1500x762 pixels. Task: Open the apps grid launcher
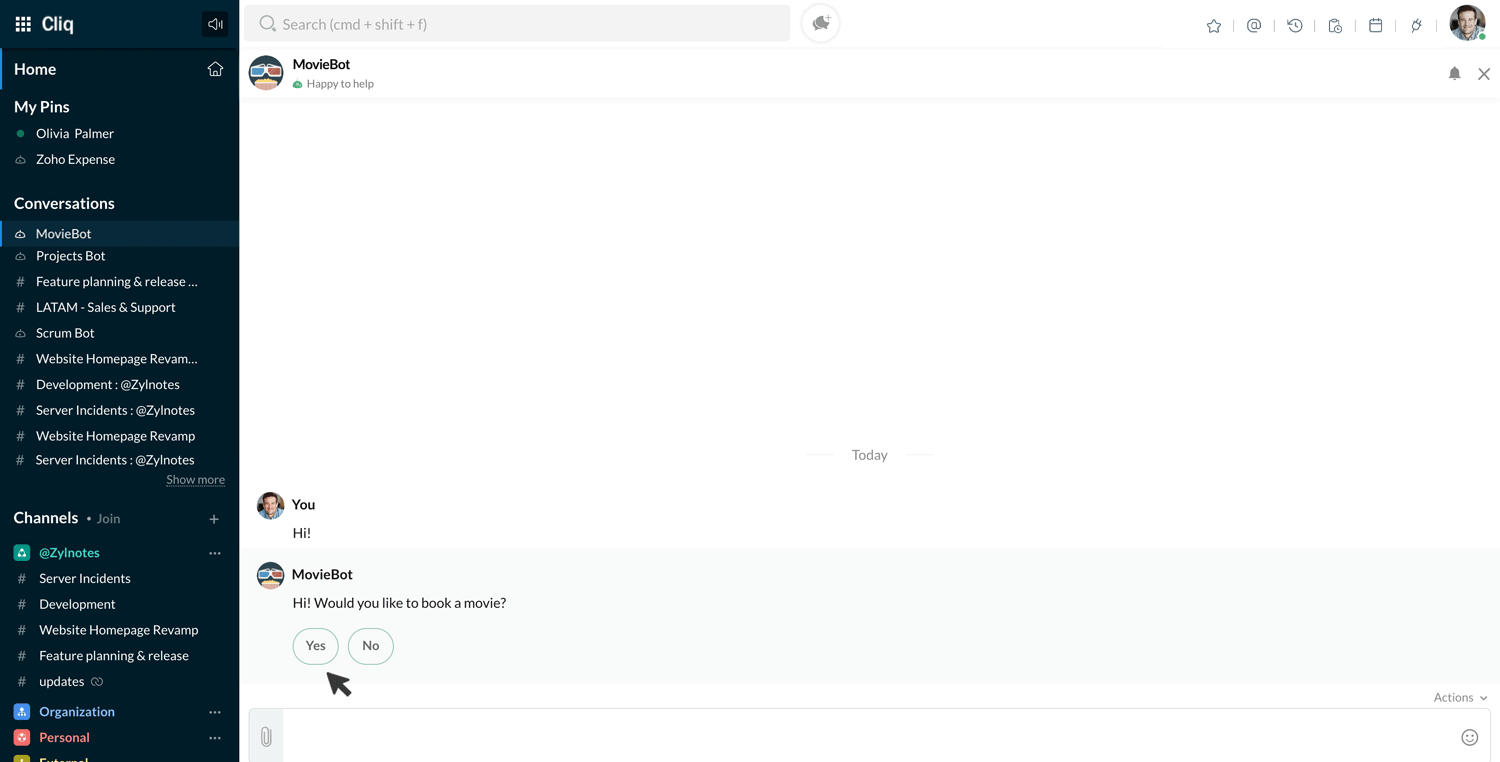point(23,24)
